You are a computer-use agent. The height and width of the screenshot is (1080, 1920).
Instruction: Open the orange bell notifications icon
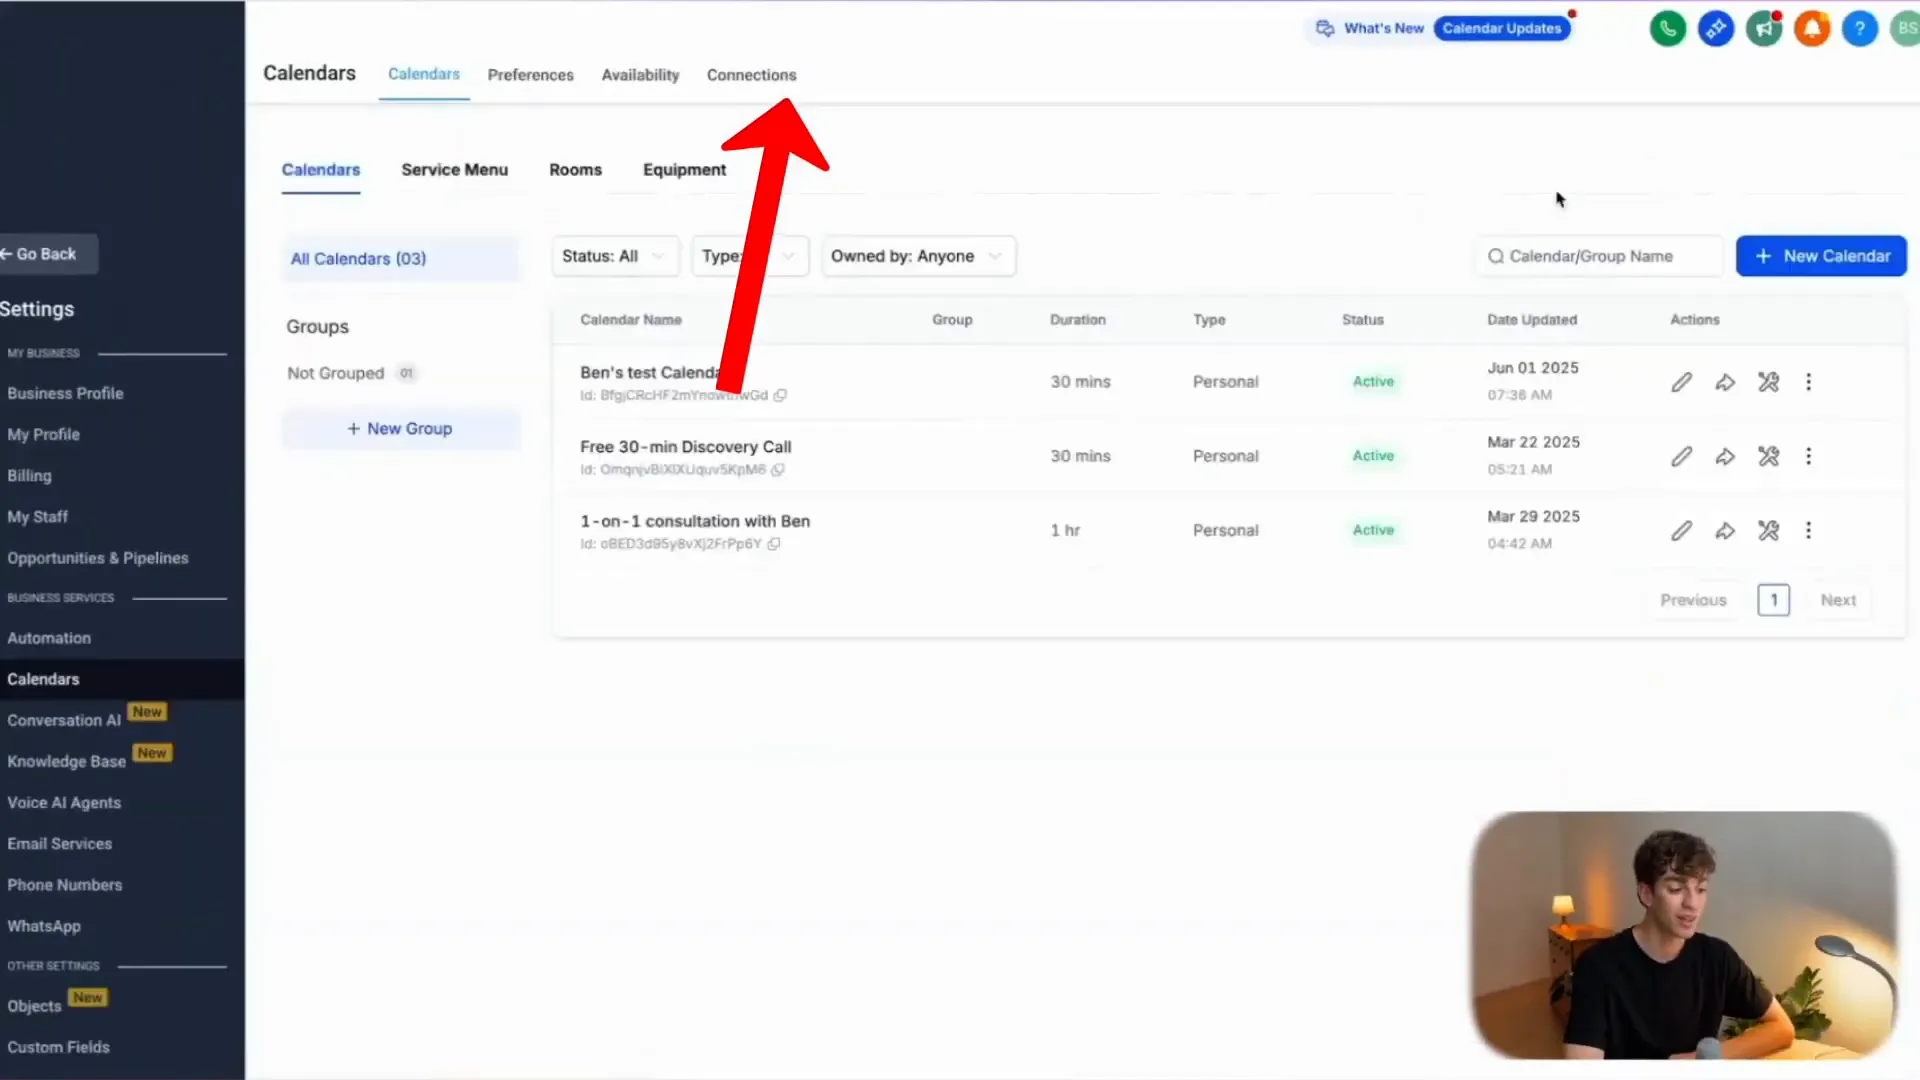[x=1812, y=28]
